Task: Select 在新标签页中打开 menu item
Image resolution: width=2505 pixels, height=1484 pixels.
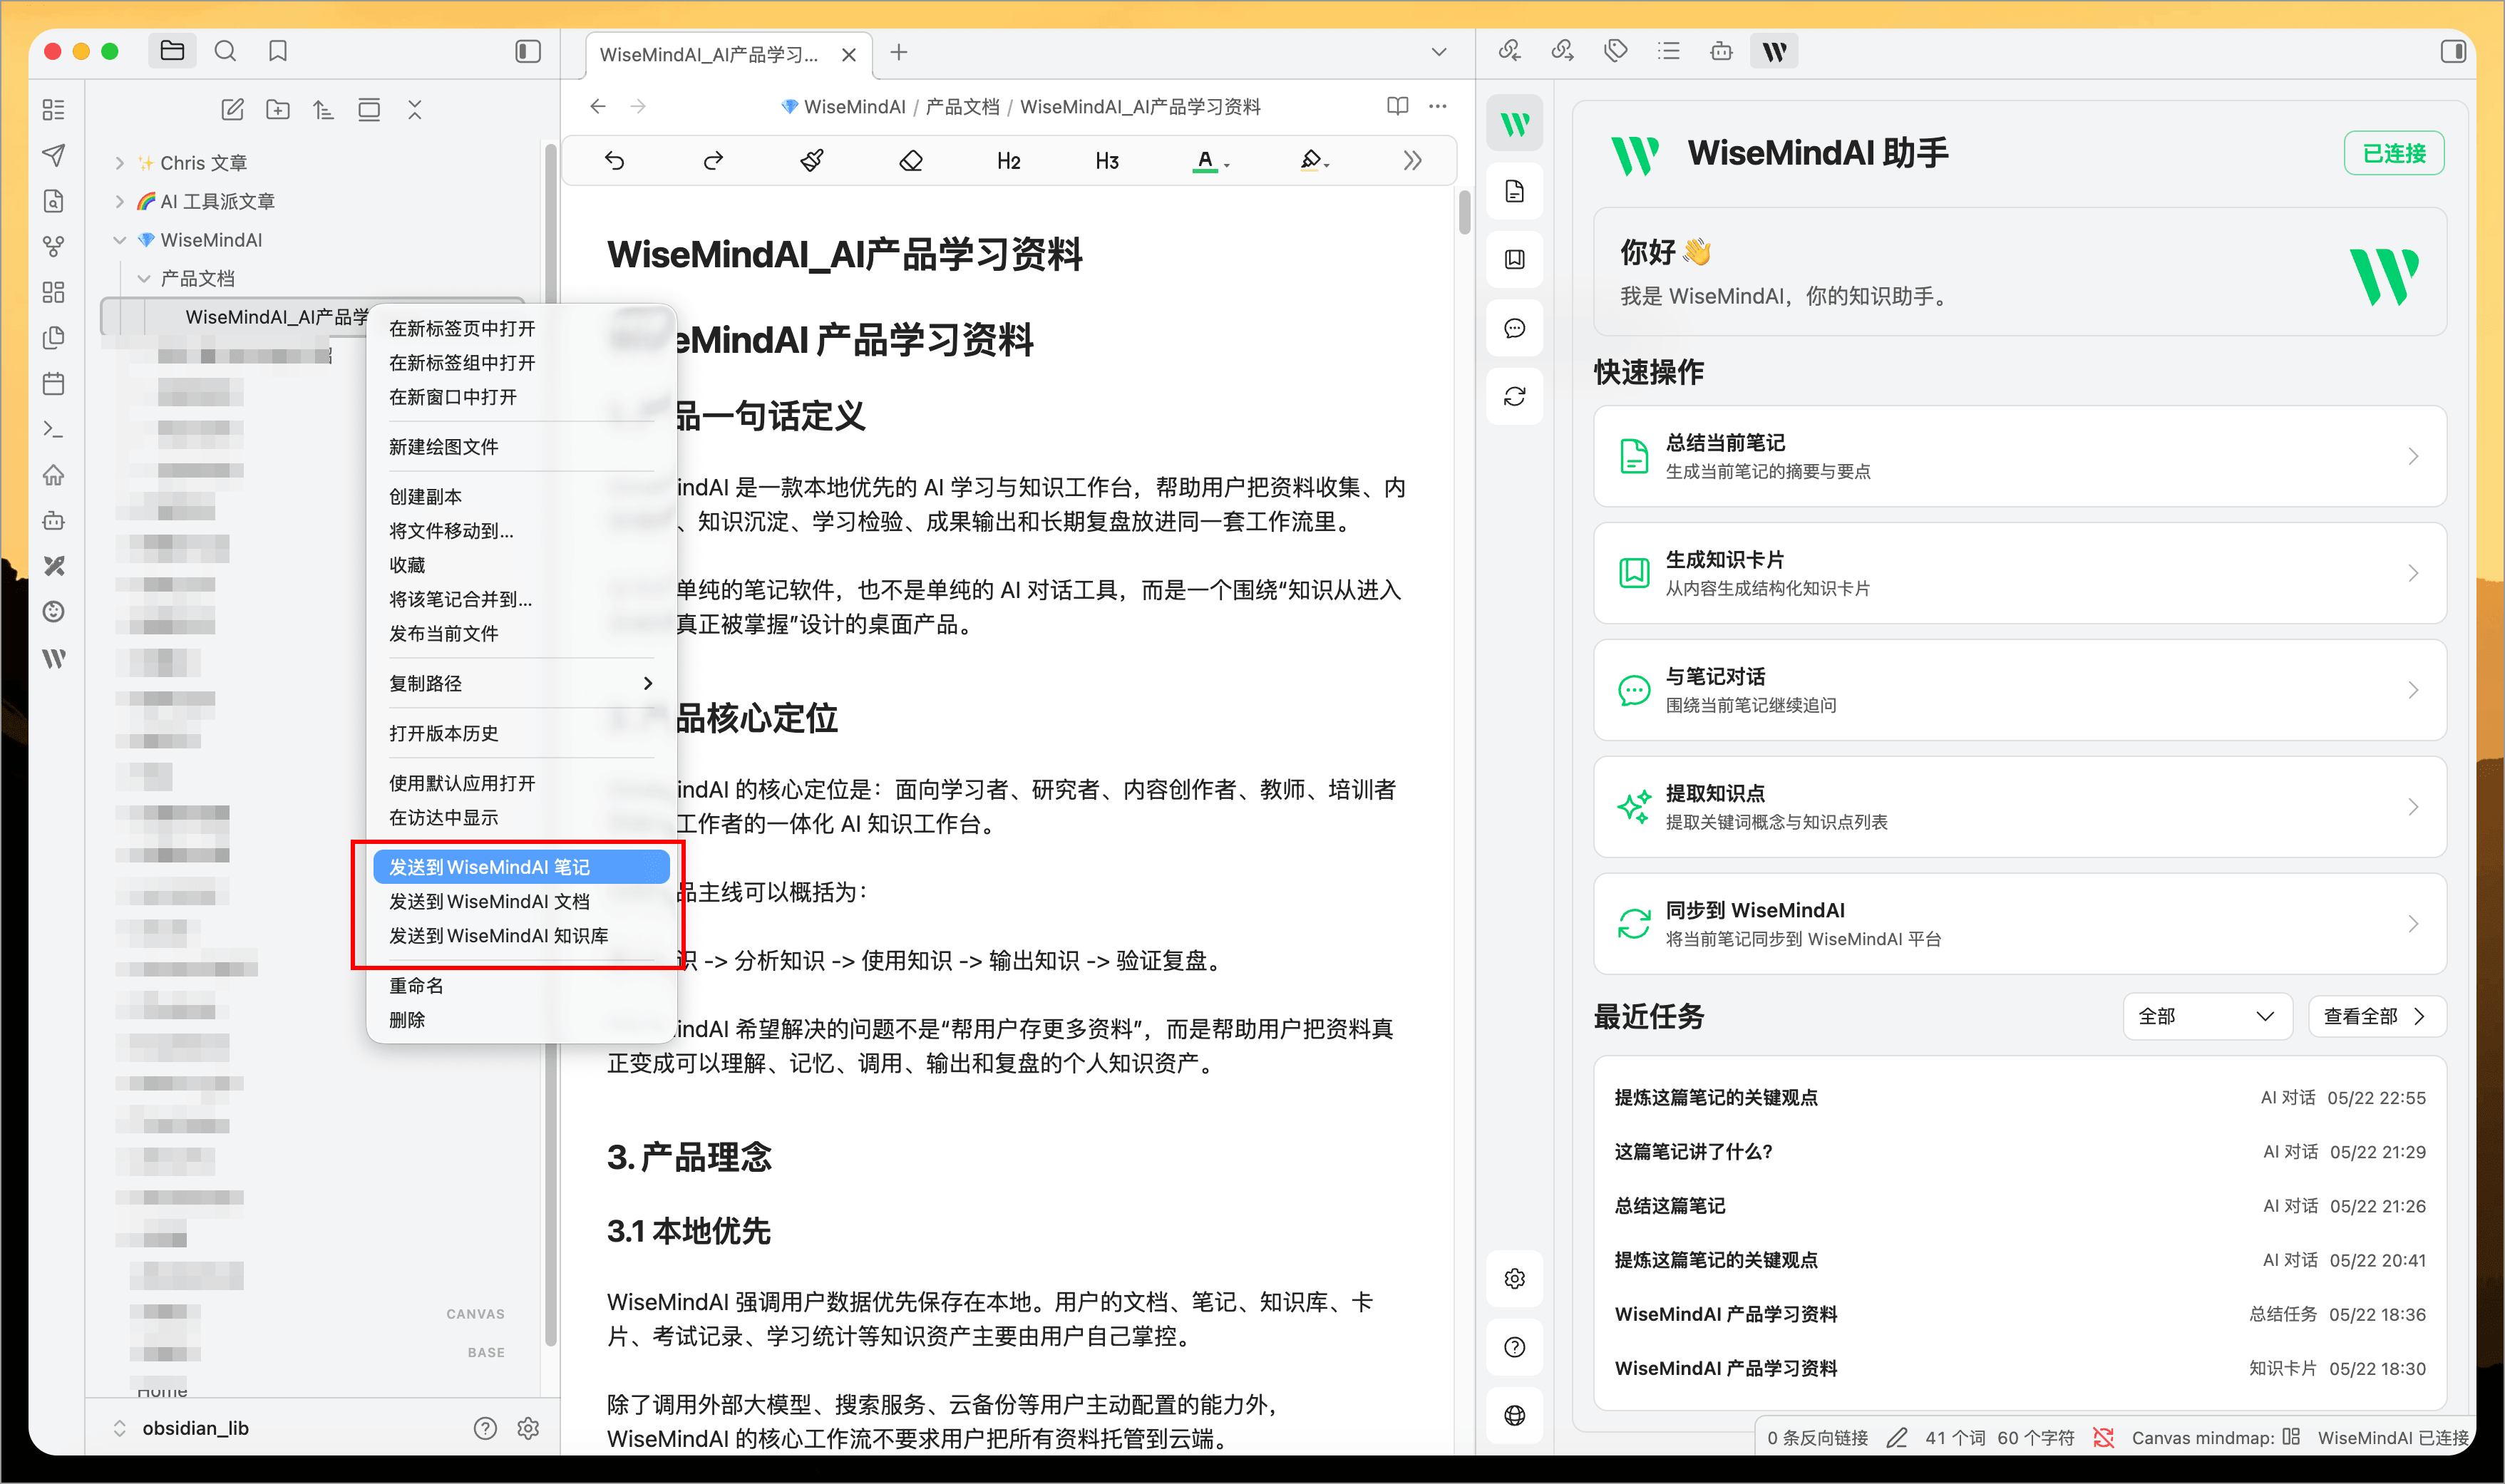Action: [x=521, y=328]
